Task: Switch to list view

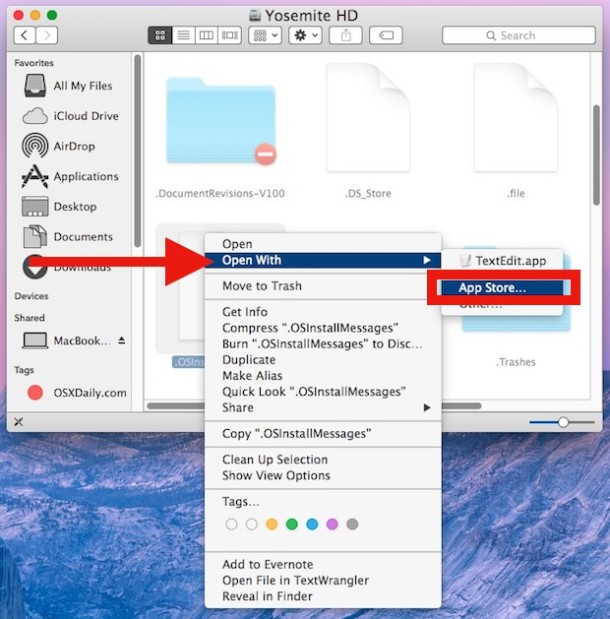Action: (x=183, y=36)
